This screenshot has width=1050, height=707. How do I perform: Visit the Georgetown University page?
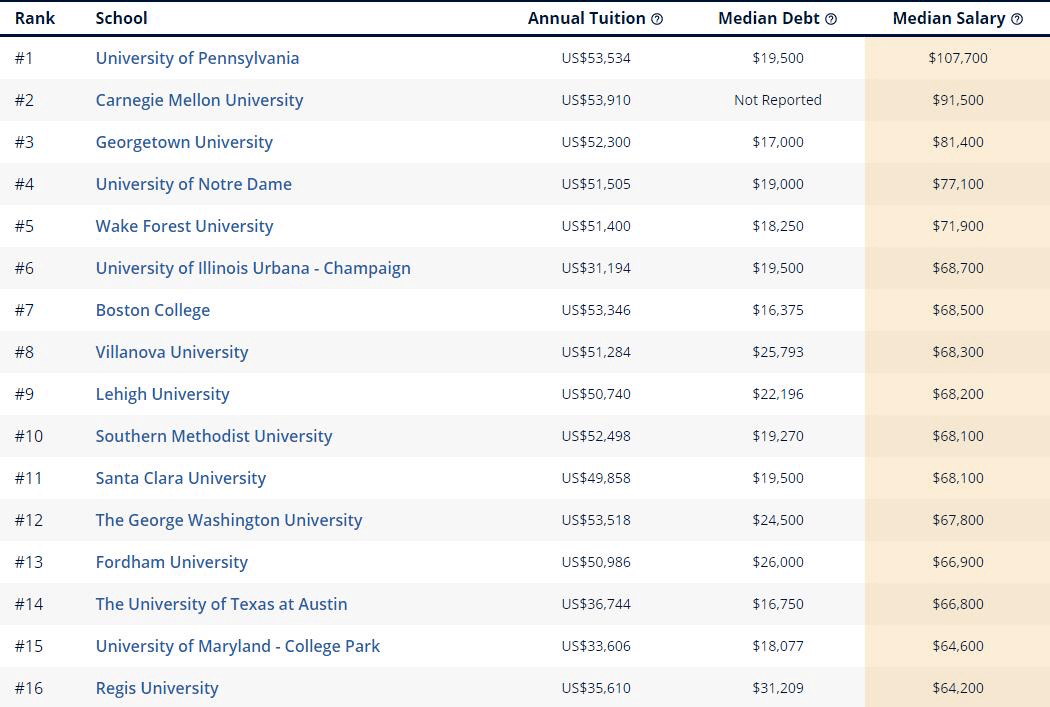(x=184, y=142)
